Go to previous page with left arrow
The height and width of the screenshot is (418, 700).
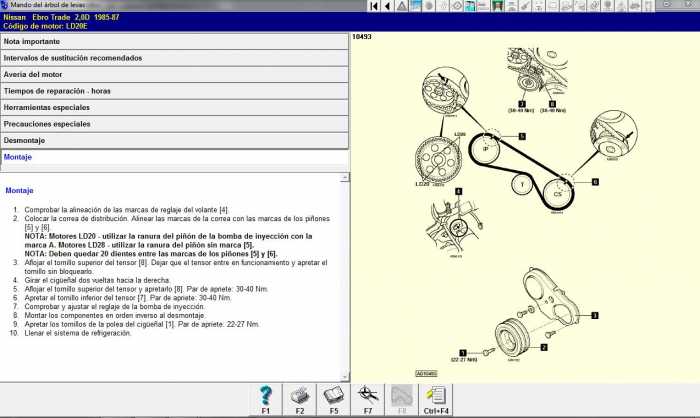[x=387, y=6]
